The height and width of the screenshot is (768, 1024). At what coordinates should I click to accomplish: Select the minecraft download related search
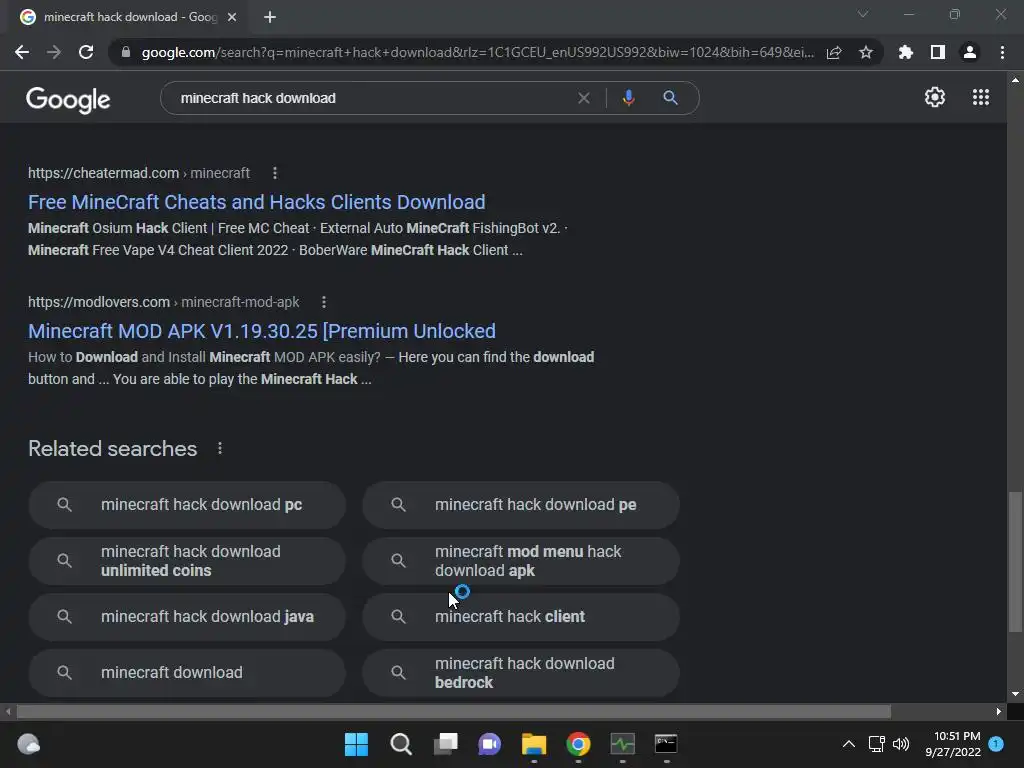click(187, 673)
